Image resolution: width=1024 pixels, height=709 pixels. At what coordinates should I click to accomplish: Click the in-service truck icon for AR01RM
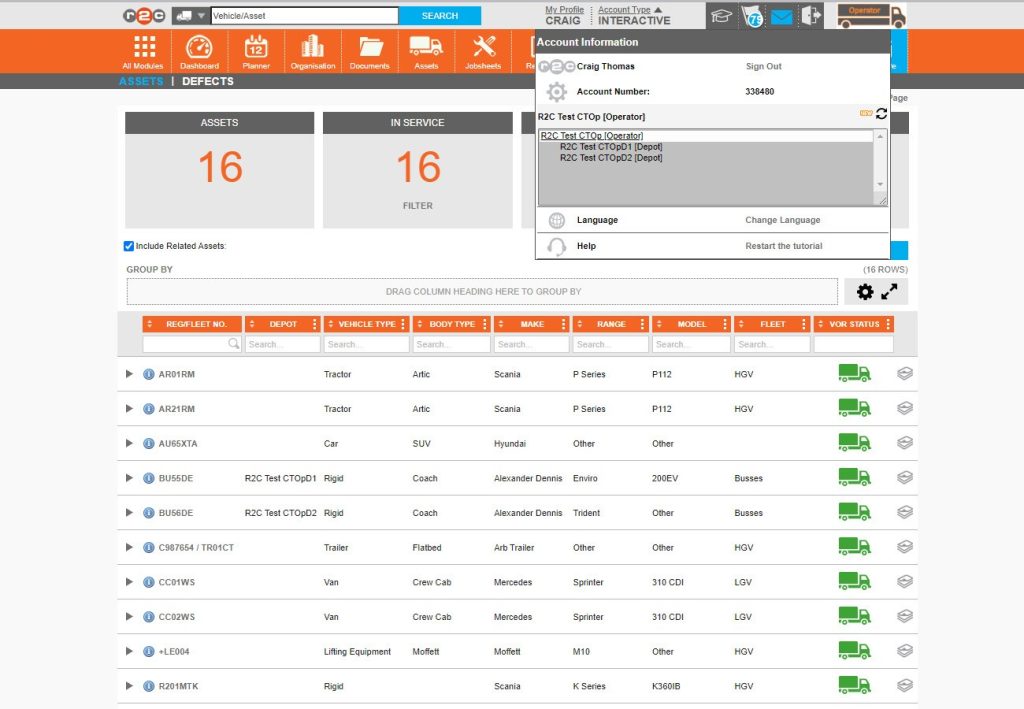coord(854,373)
